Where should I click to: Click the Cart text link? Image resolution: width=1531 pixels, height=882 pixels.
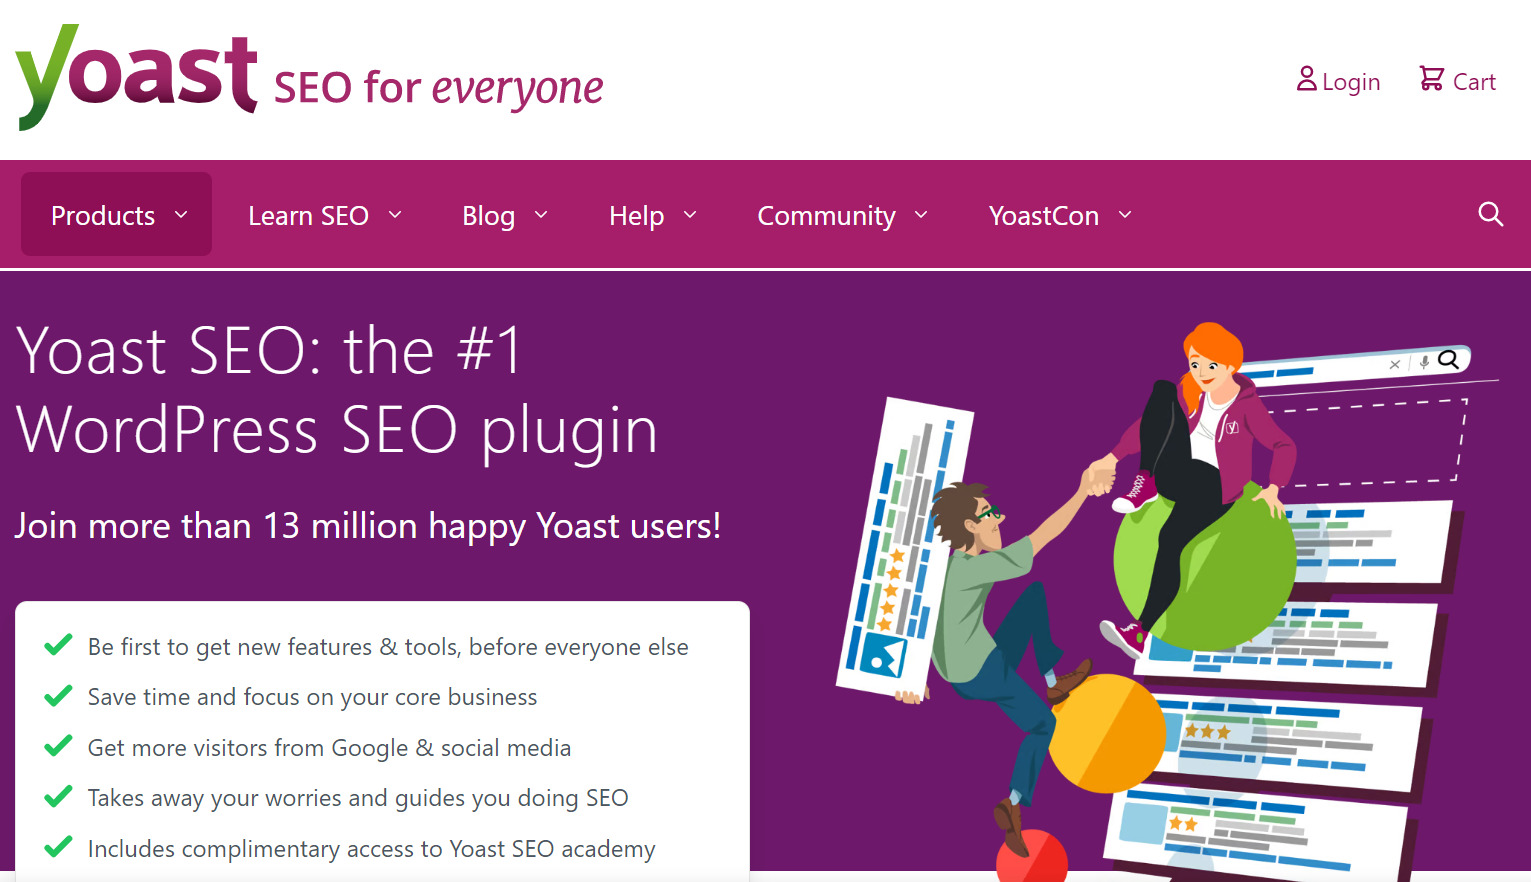[1474, 81]
